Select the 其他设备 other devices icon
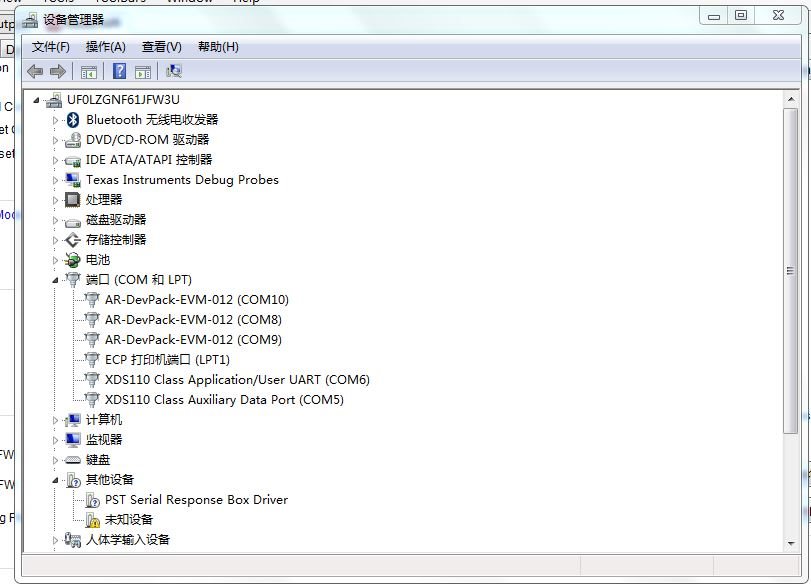 [73, 481]
